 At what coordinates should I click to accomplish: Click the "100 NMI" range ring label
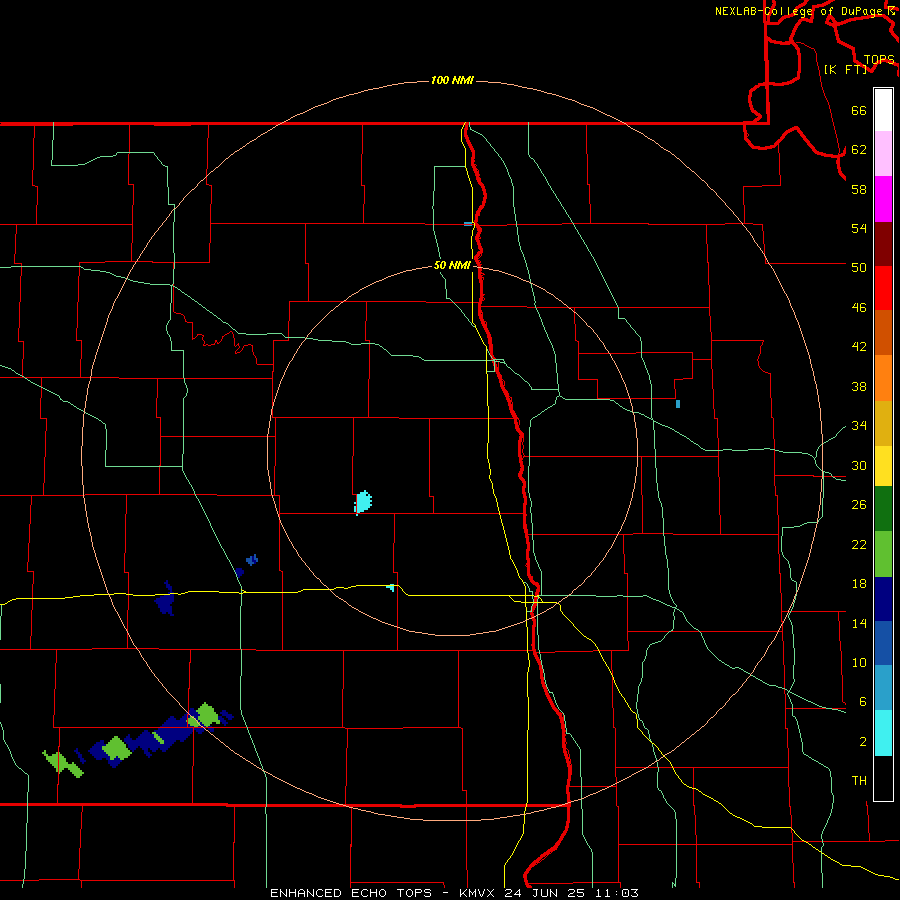coord(452,80)
